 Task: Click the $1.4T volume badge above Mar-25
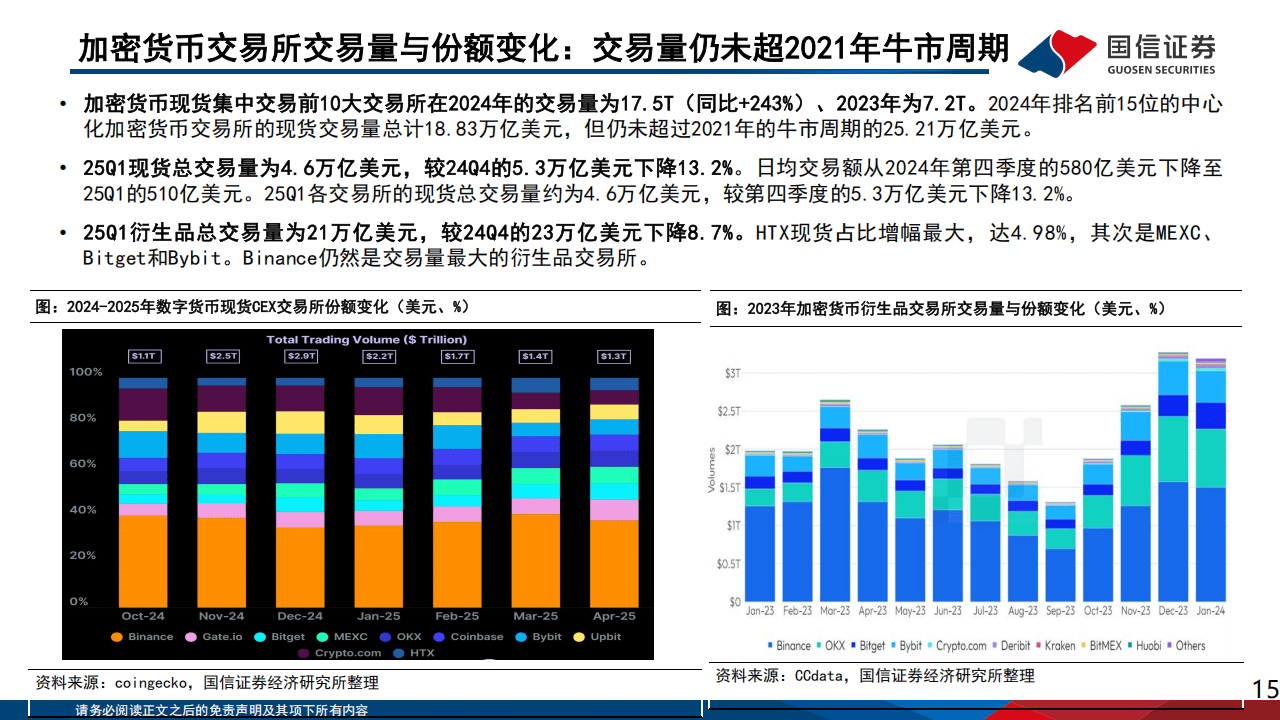[535, 356]
